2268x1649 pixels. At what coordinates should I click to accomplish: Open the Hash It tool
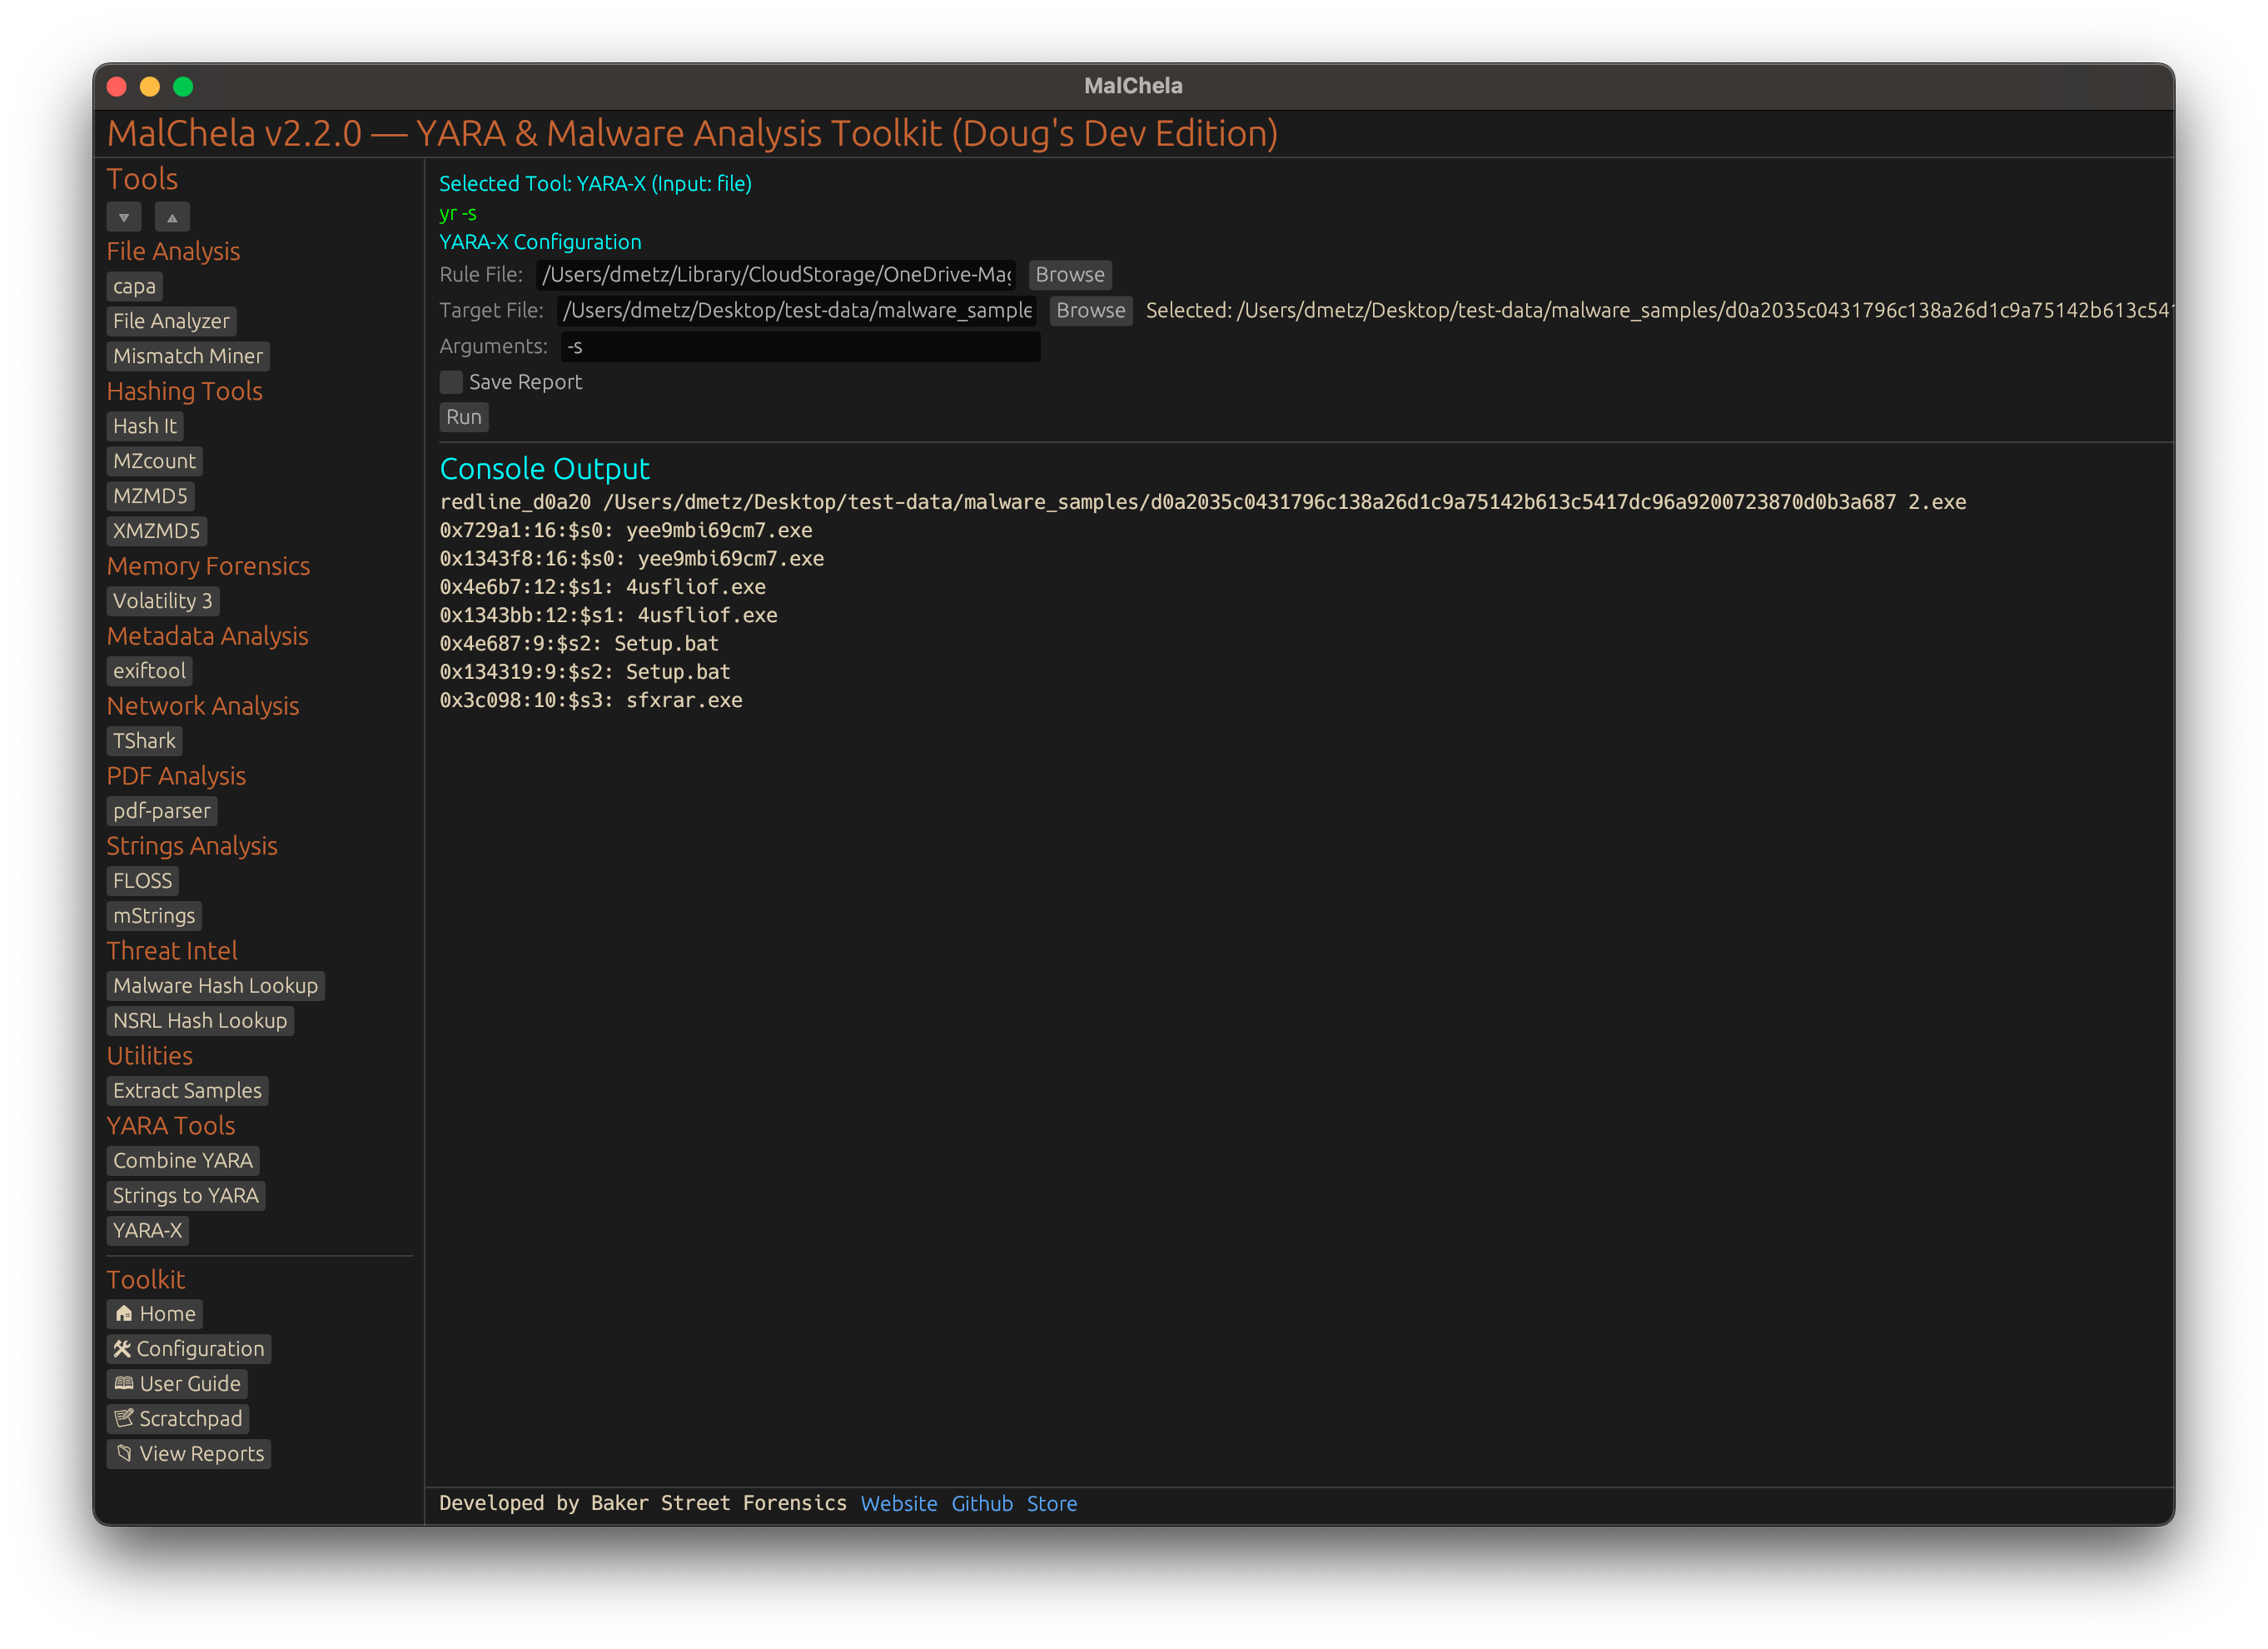(145, 427)
